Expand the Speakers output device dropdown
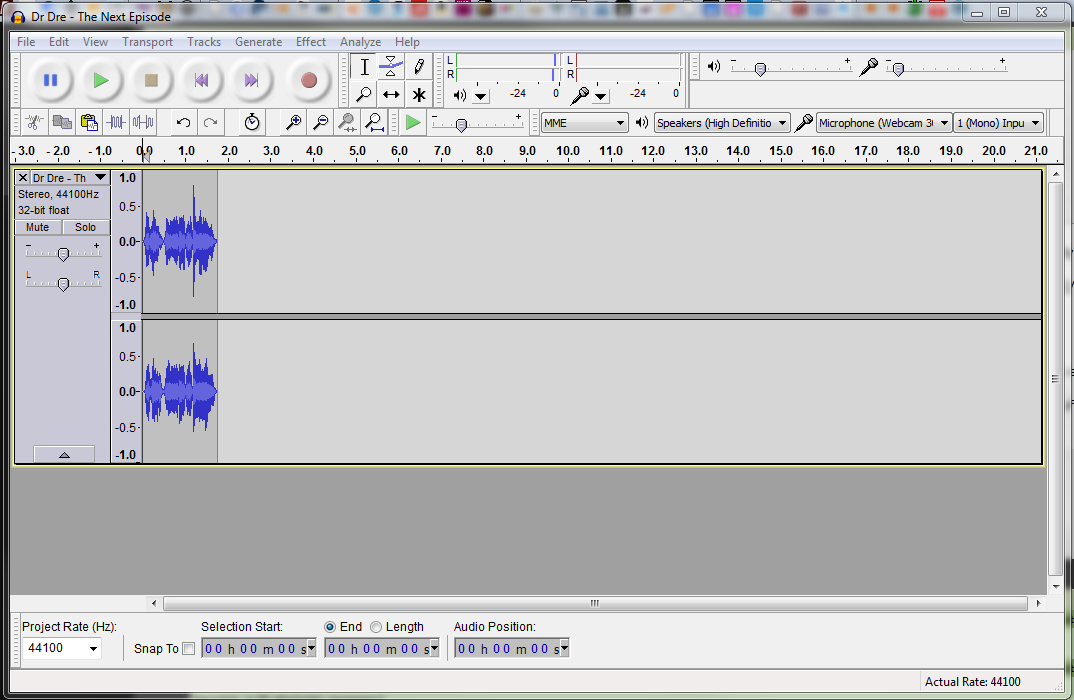Screen dimensions: 1074x700 (722, 123)
